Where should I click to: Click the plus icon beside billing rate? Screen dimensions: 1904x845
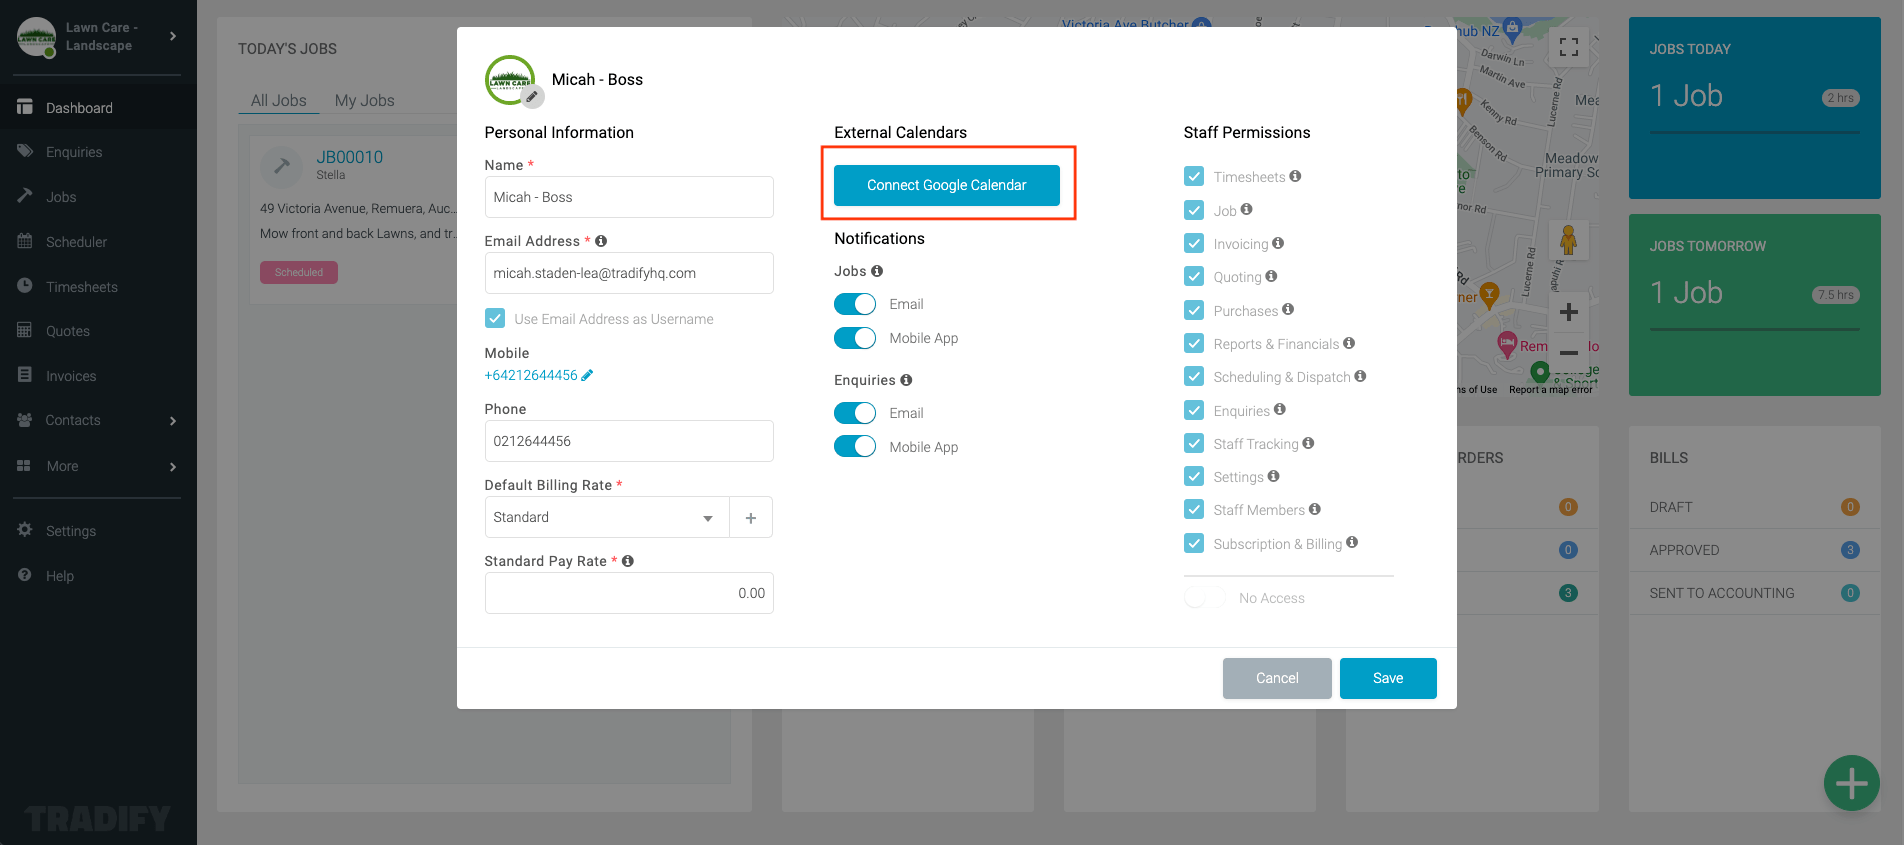(x=751, y=518)
